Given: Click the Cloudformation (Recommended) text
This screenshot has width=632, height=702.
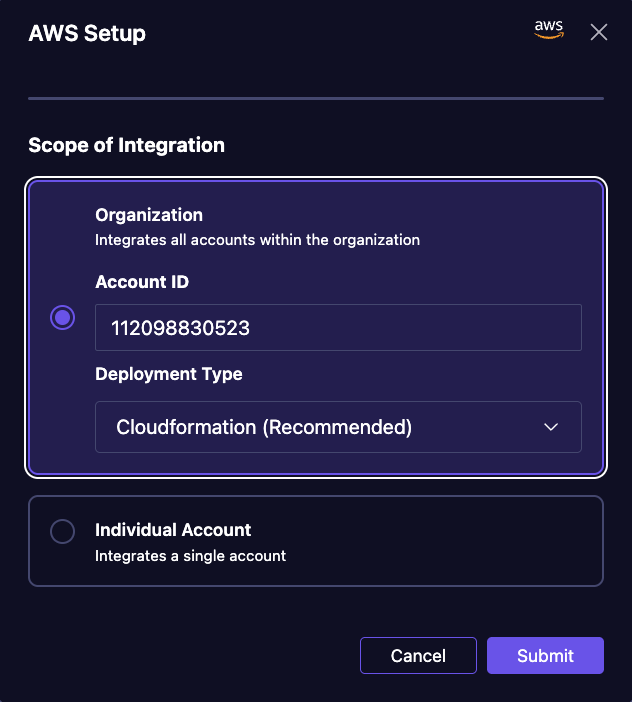Looking at the screenshot, I should [264, 427].
